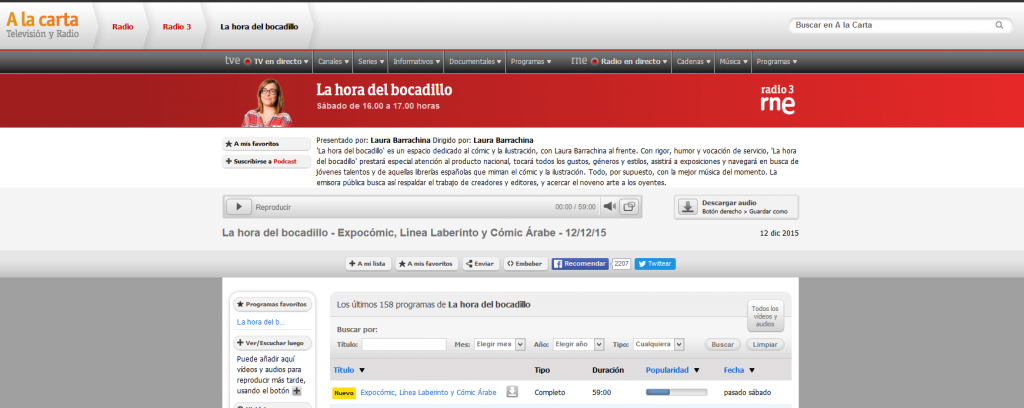
Task: Click the 59:00 duration cell
Action: (601, 392)
